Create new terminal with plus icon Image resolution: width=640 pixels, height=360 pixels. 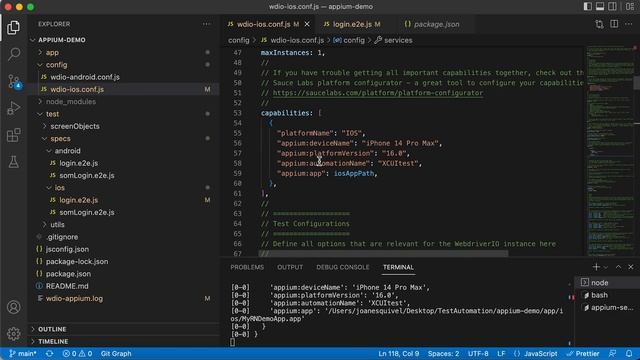click(x=596, y=267)
